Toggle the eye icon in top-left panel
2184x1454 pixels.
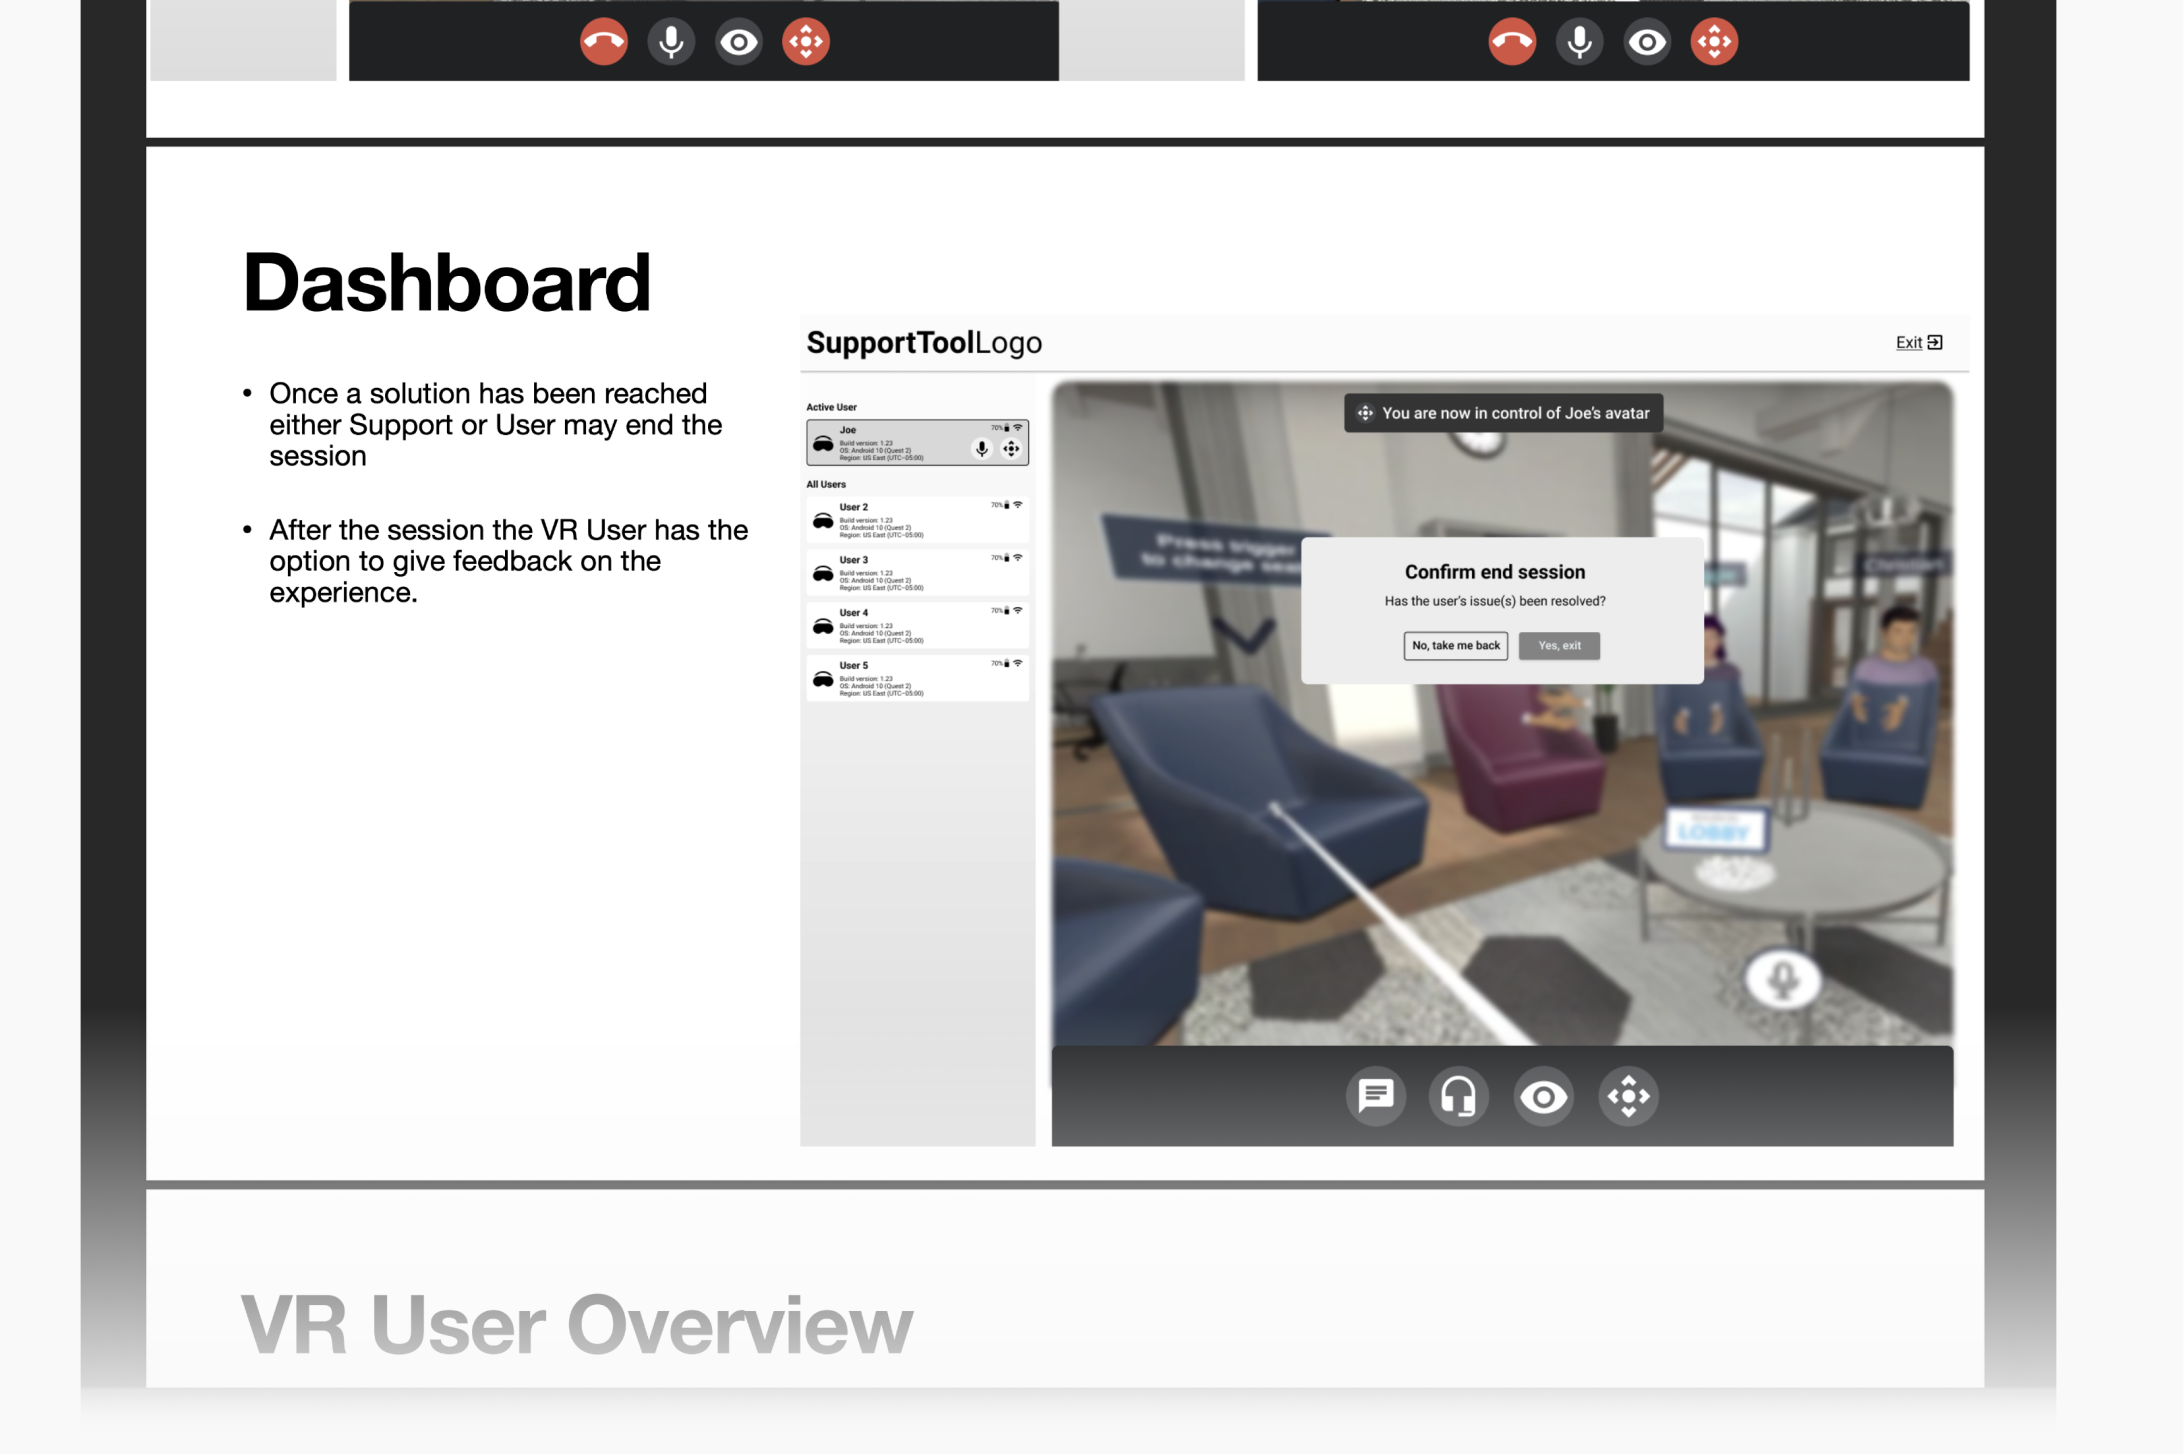(739, 42)
